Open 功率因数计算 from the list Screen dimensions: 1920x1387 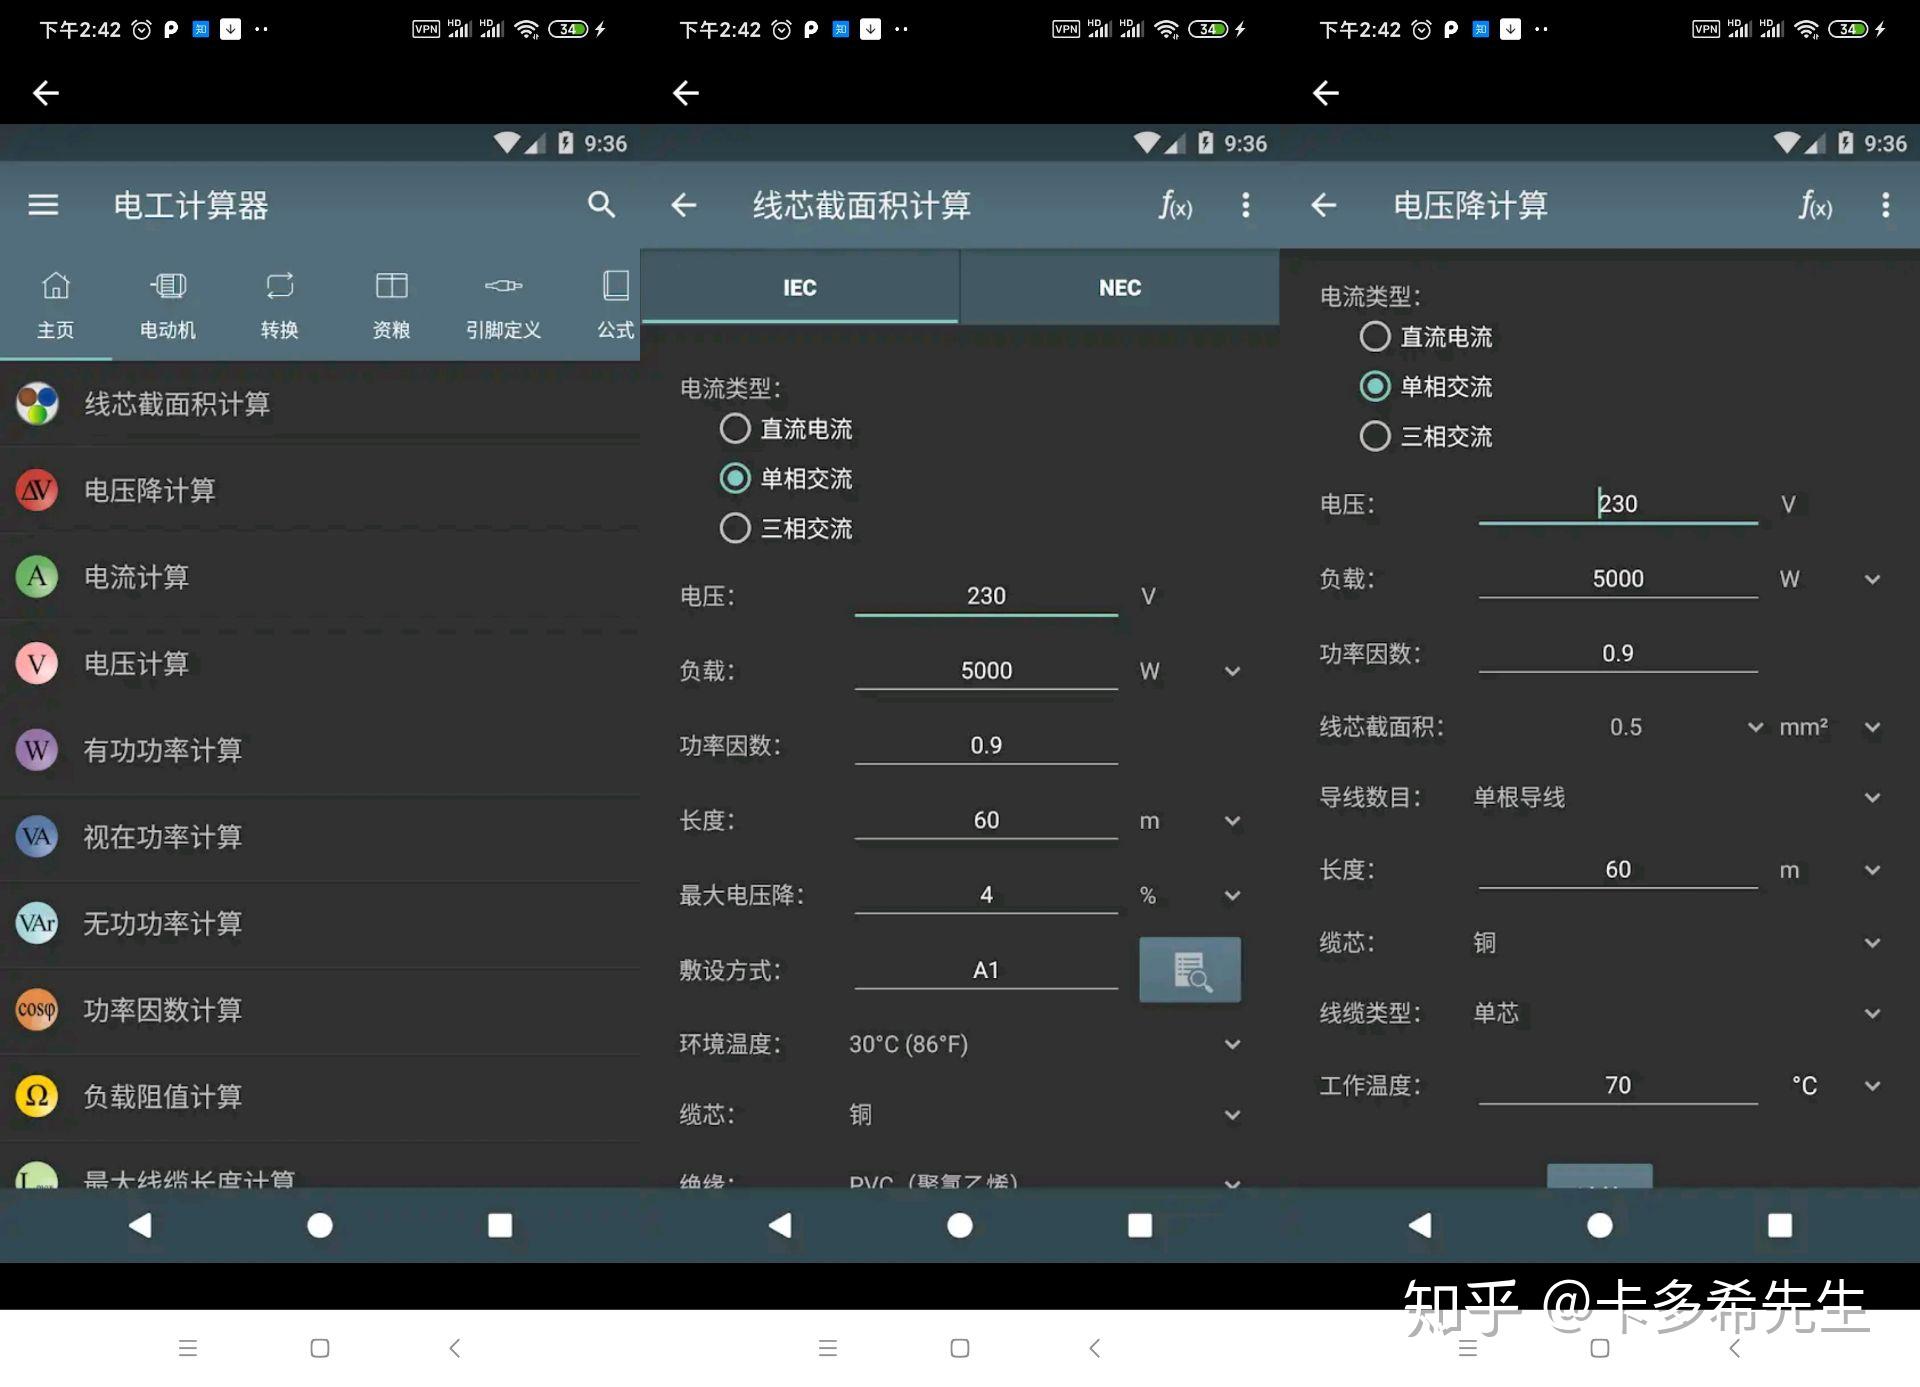(x=162, y=1010)
